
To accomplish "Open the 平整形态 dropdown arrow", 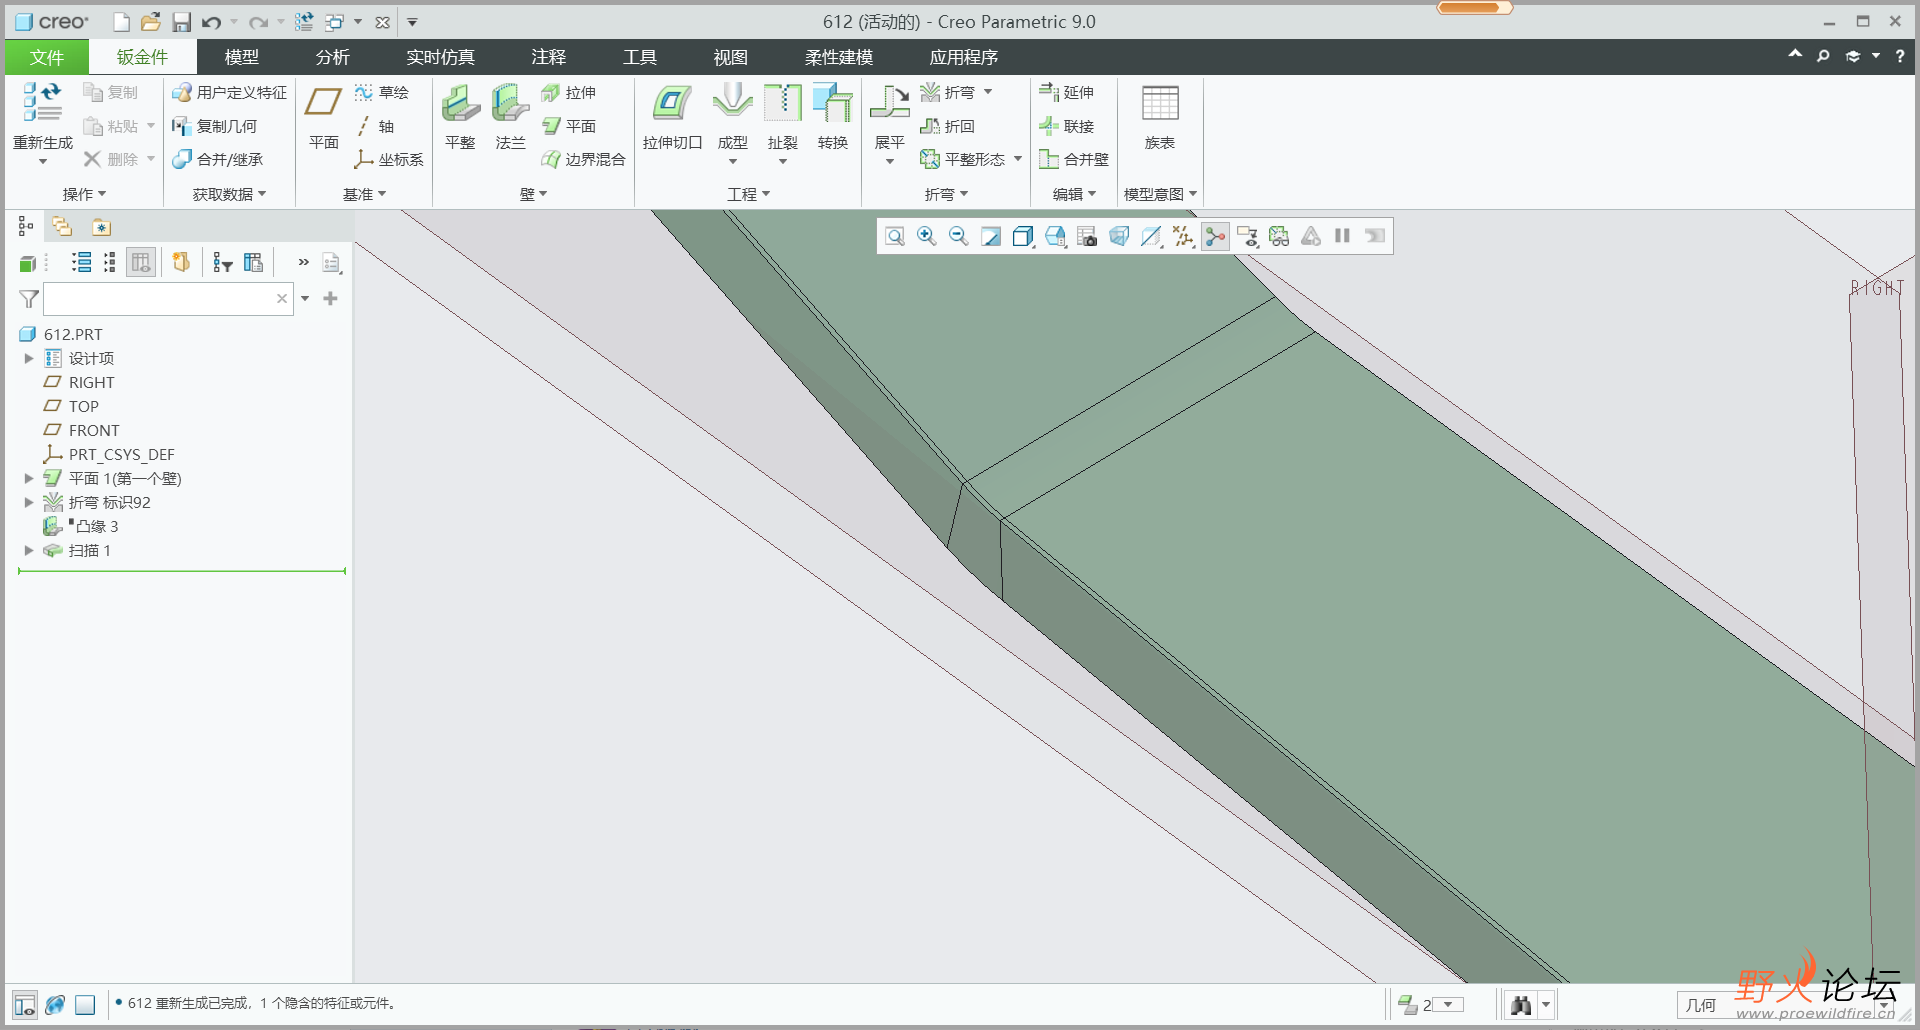I will (x=1018, y=159).
